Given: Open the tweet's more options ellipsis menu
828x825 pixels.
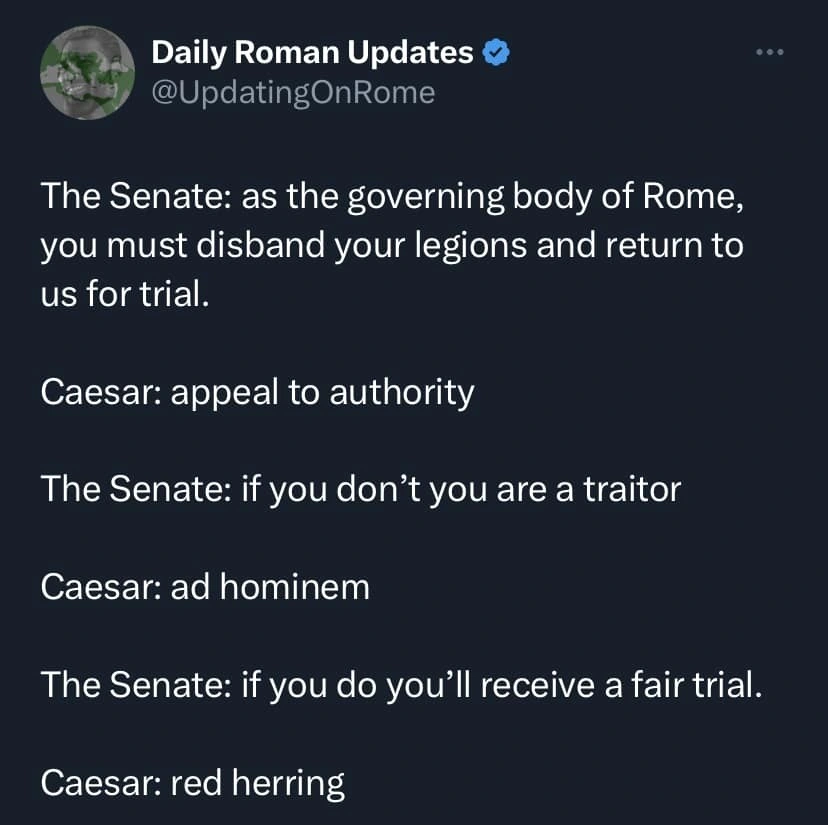Looking at the screenshot, I should 770,52.
